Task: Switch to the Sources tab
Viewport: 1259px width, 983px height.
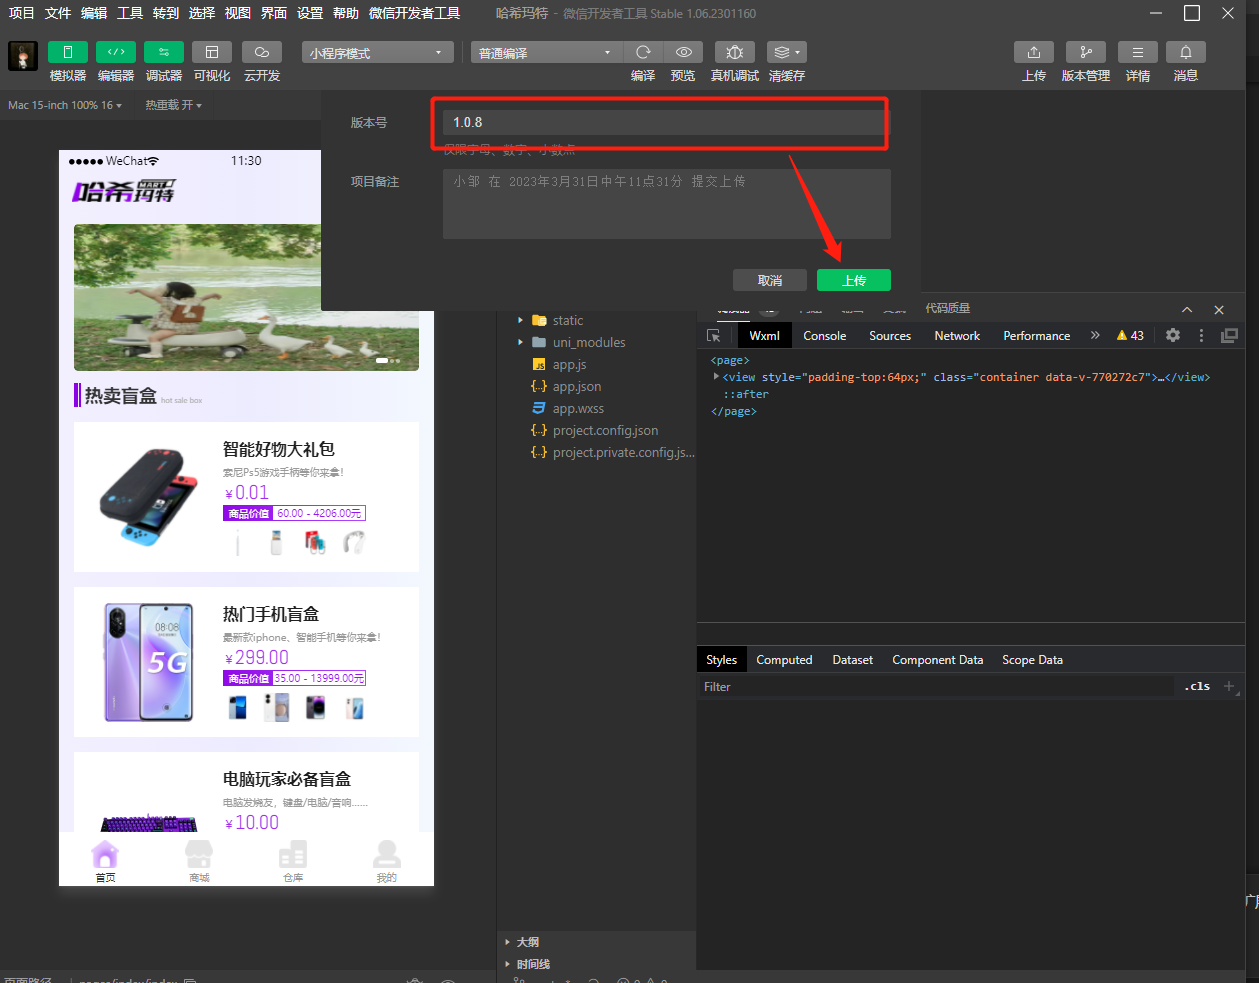Action: coord(890,336)
